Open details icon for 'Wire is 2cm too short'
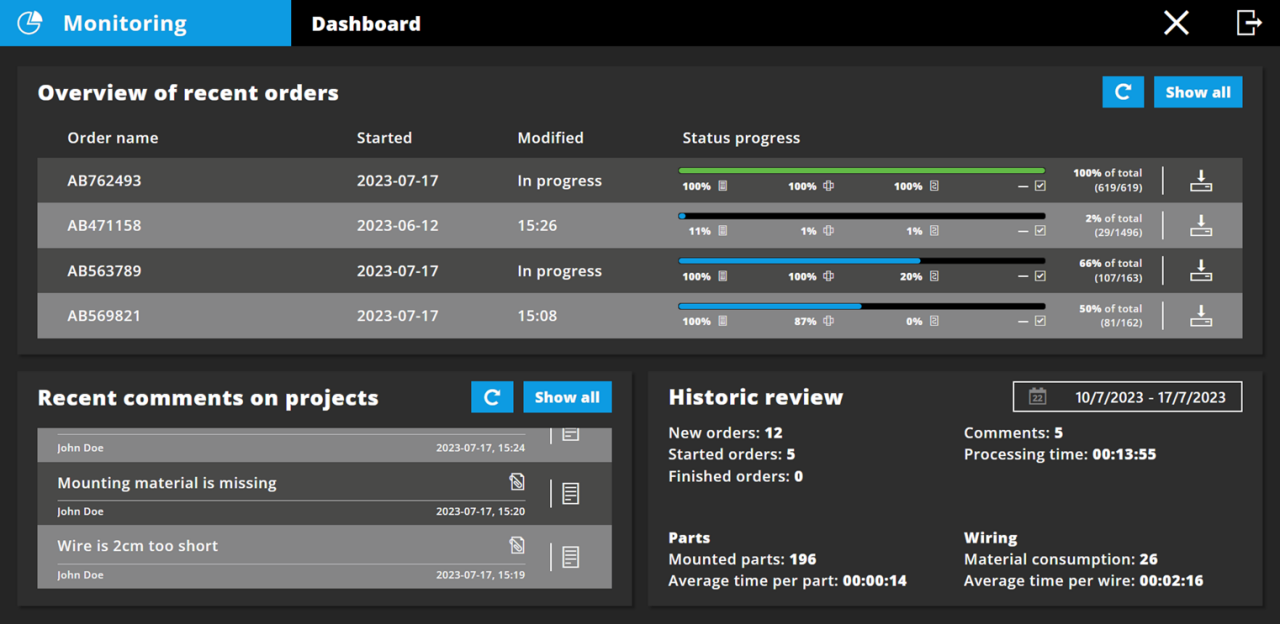 (x=570, y=556)
